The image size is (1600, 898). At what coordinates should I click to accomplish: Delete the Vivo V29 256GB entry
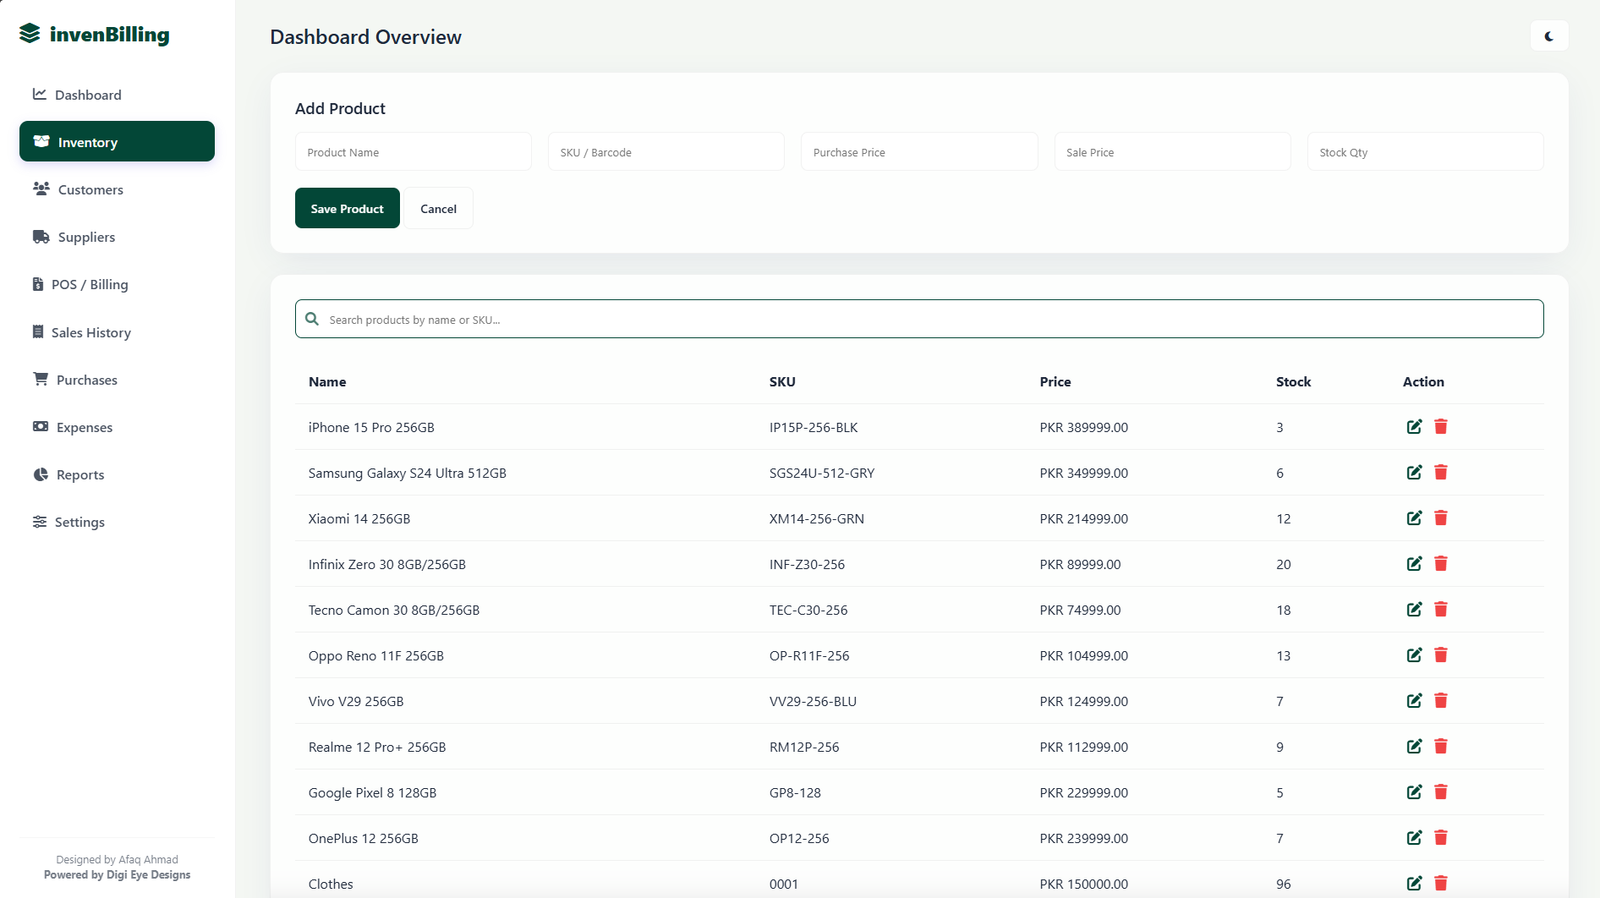[1441, 701]
